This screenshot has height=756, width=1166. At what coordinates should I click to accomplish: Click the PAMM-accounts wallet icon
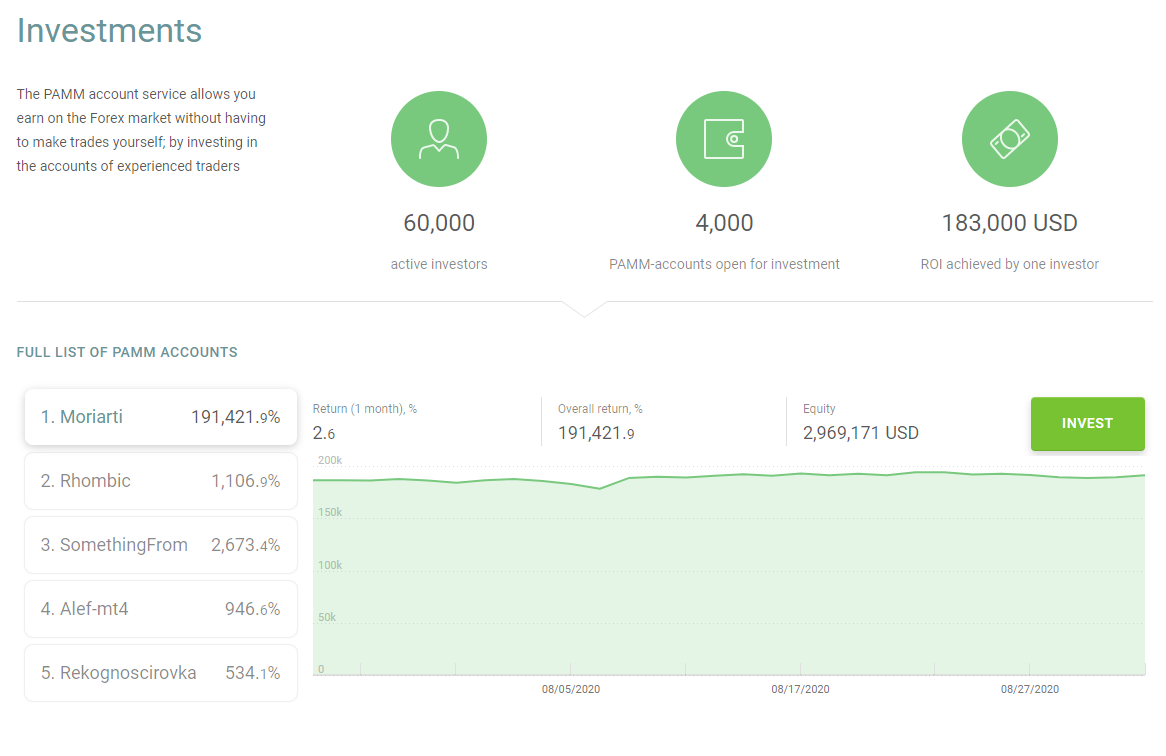724,139
